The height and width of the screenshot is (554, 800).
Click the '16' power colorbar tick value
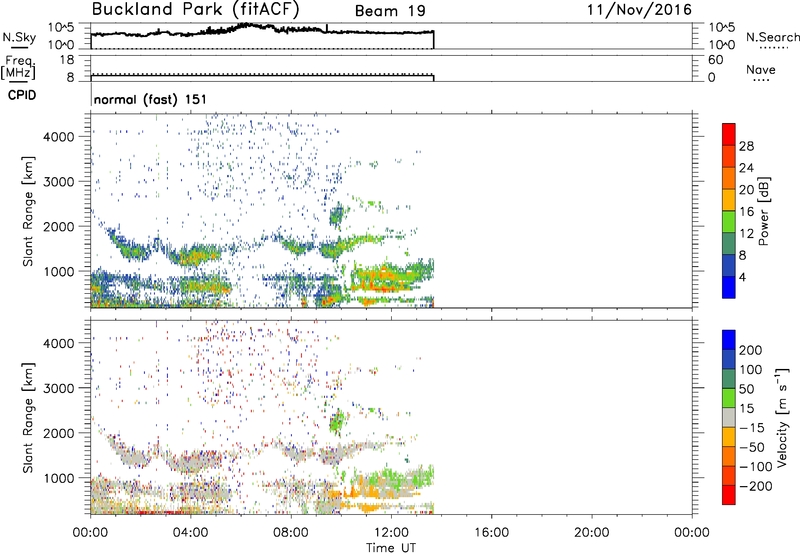pos(746,212)
